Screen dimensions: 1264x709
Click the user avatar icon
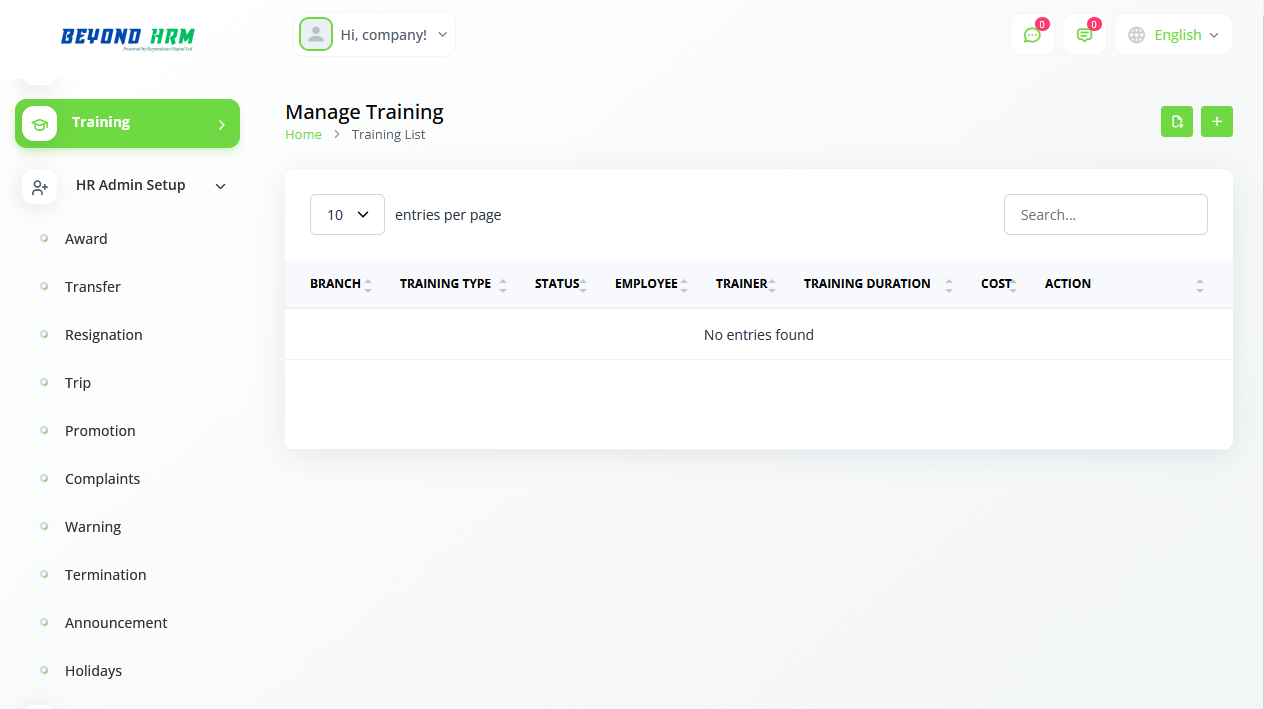[316, 34]
